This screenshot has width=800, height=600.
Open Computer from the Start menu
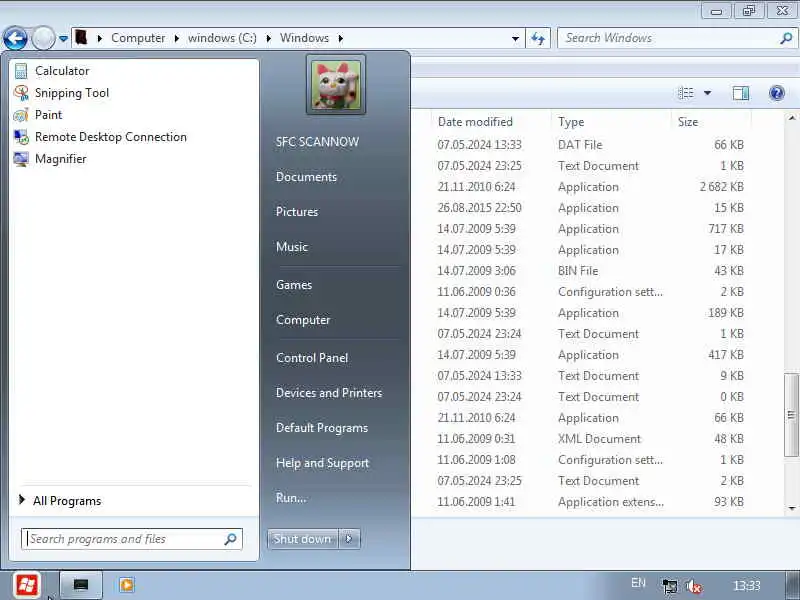[303, 320]
